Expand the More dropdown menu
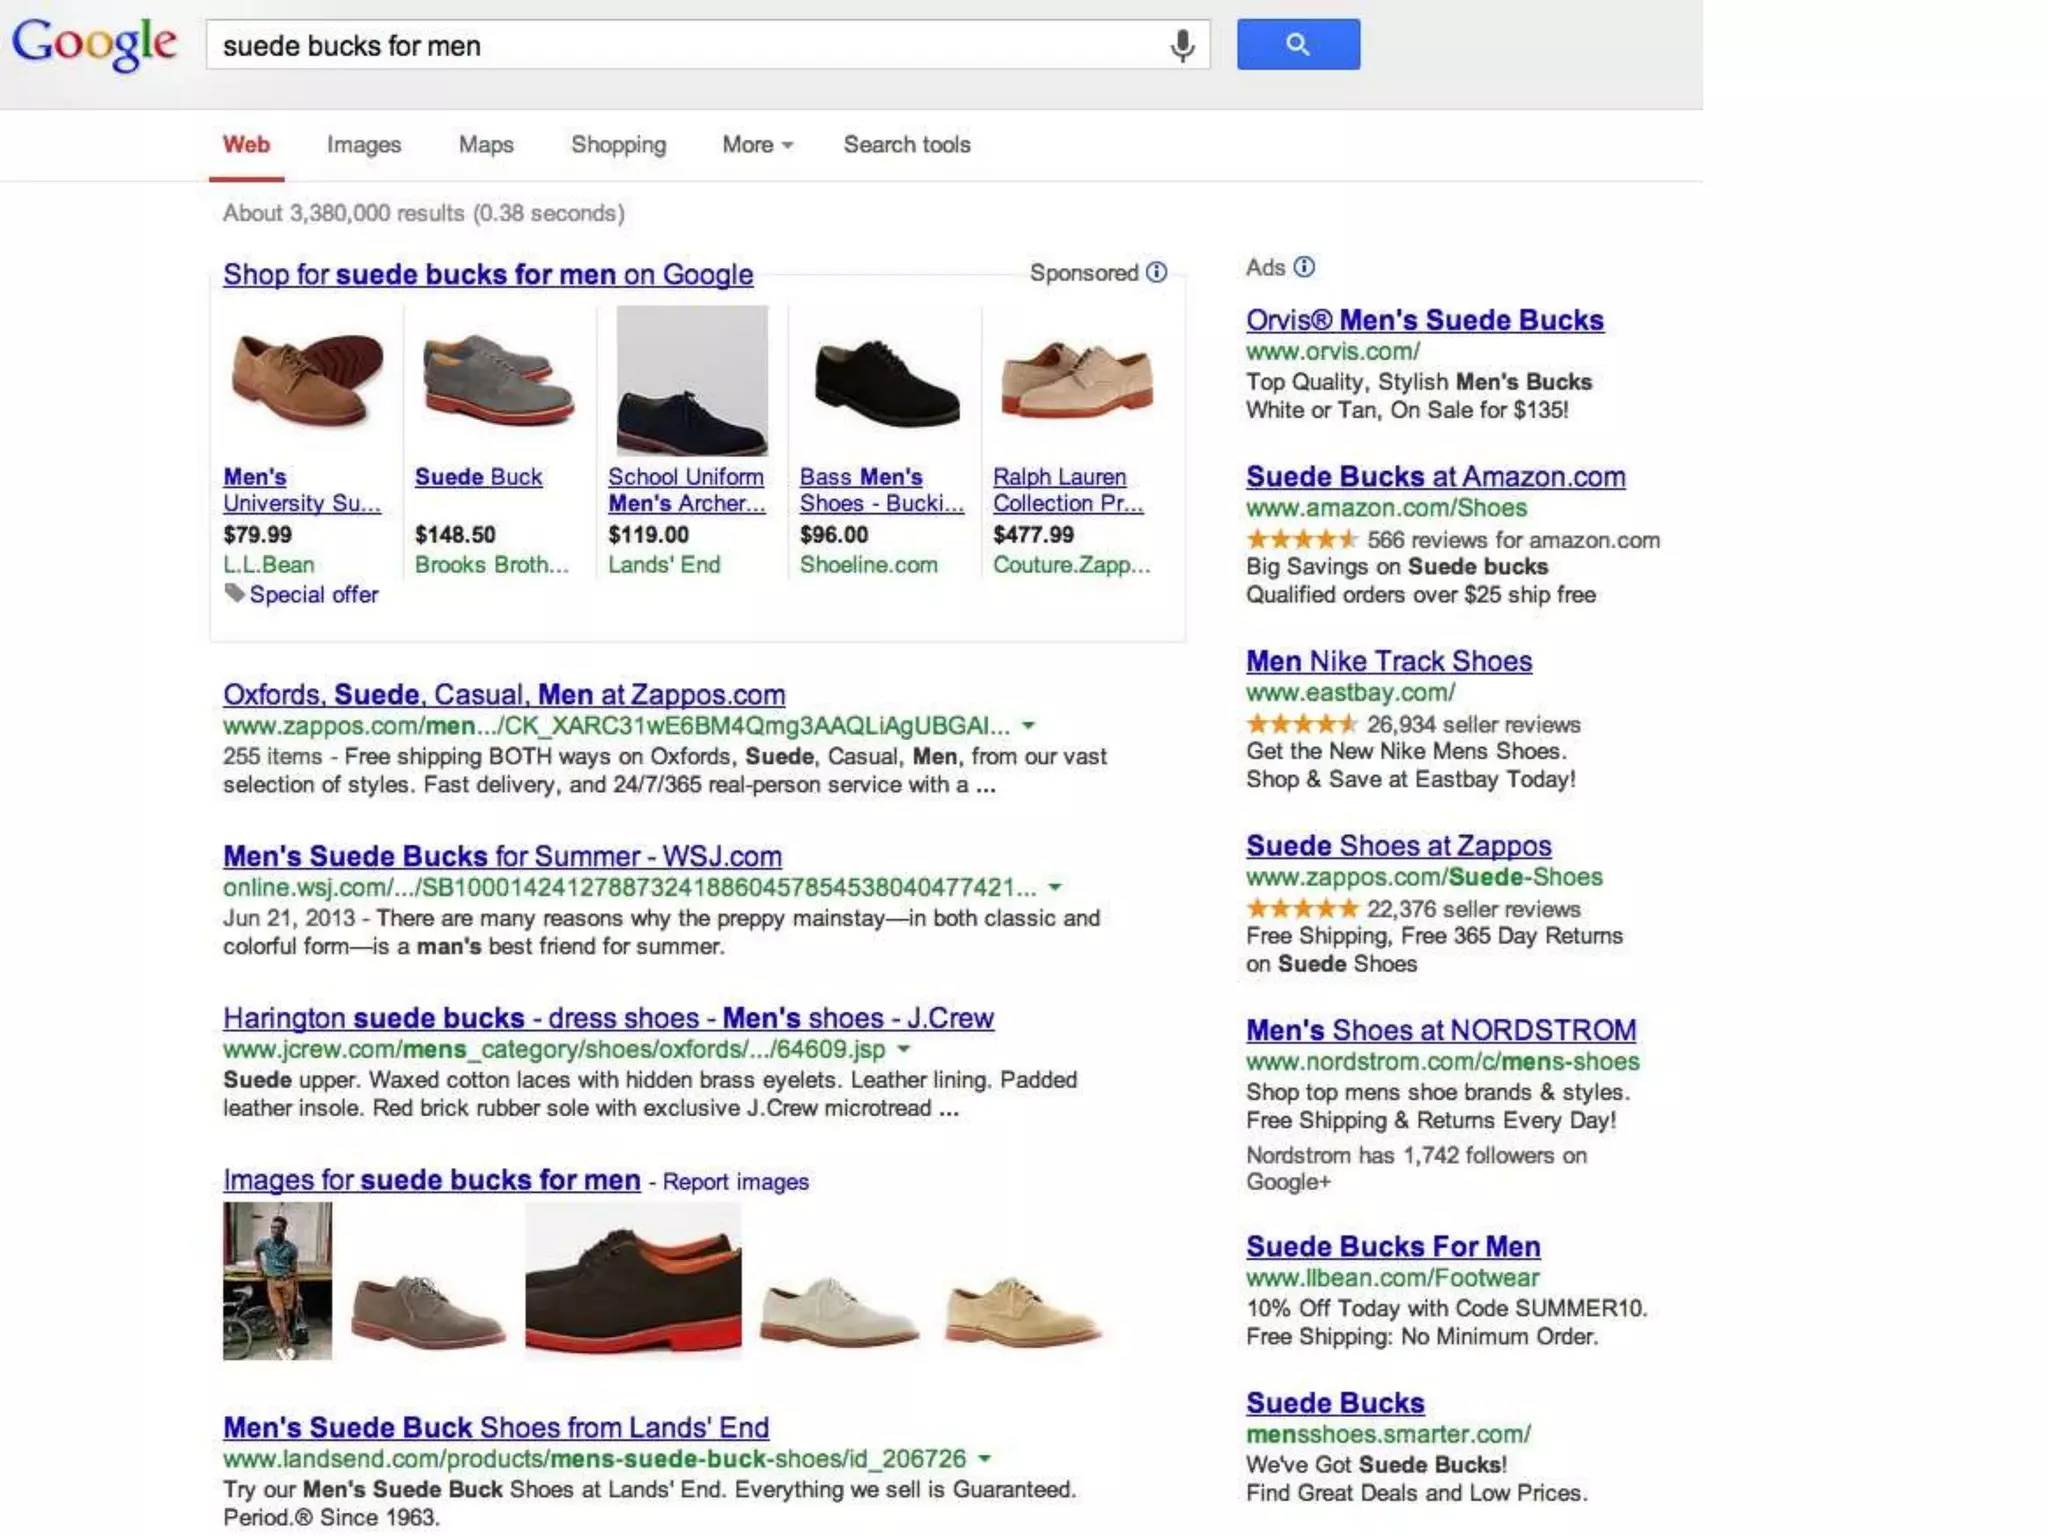Screen dimensions: 2048x1536 [x=757, y=145]
